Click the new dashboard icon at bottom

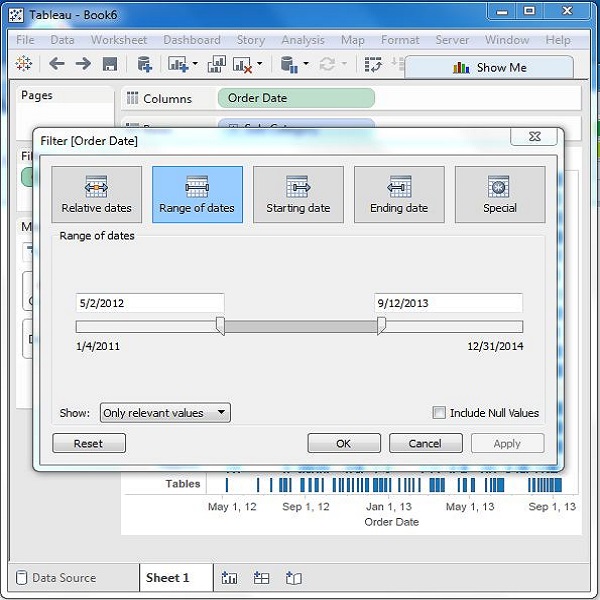point(261,577)
